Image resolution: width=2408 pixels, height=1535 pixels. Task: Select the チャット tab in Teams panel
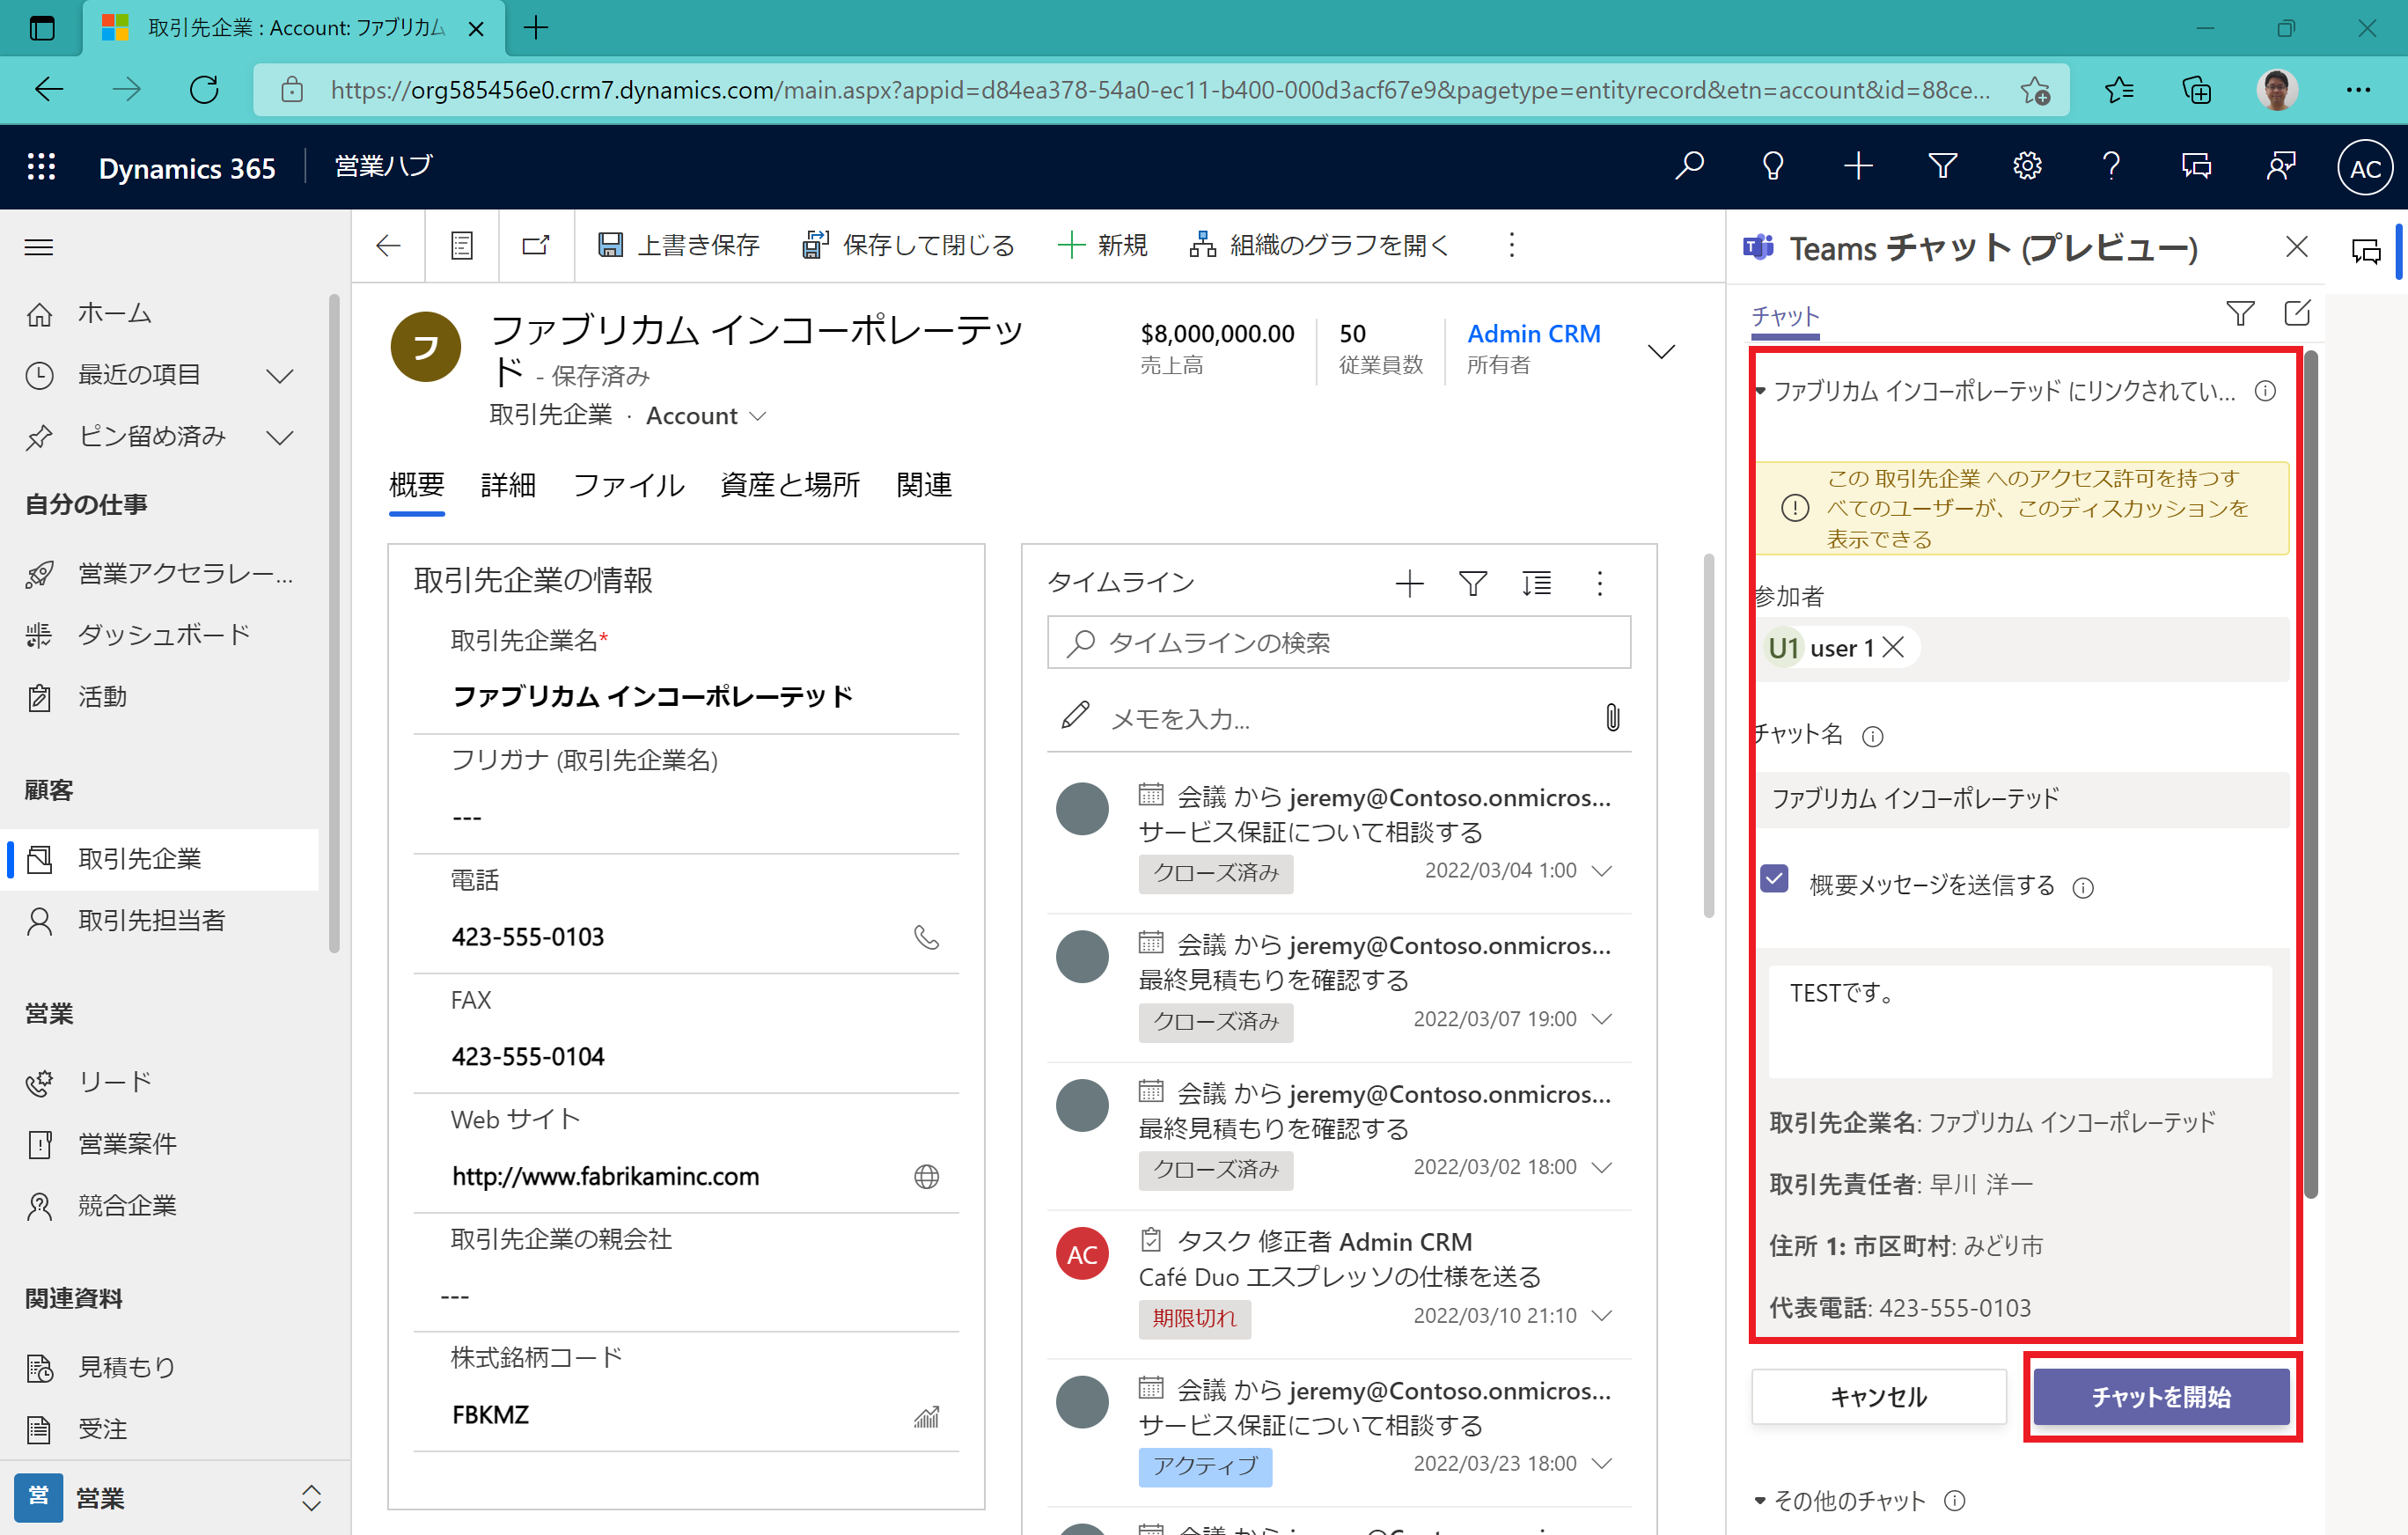pos(1784,317)
